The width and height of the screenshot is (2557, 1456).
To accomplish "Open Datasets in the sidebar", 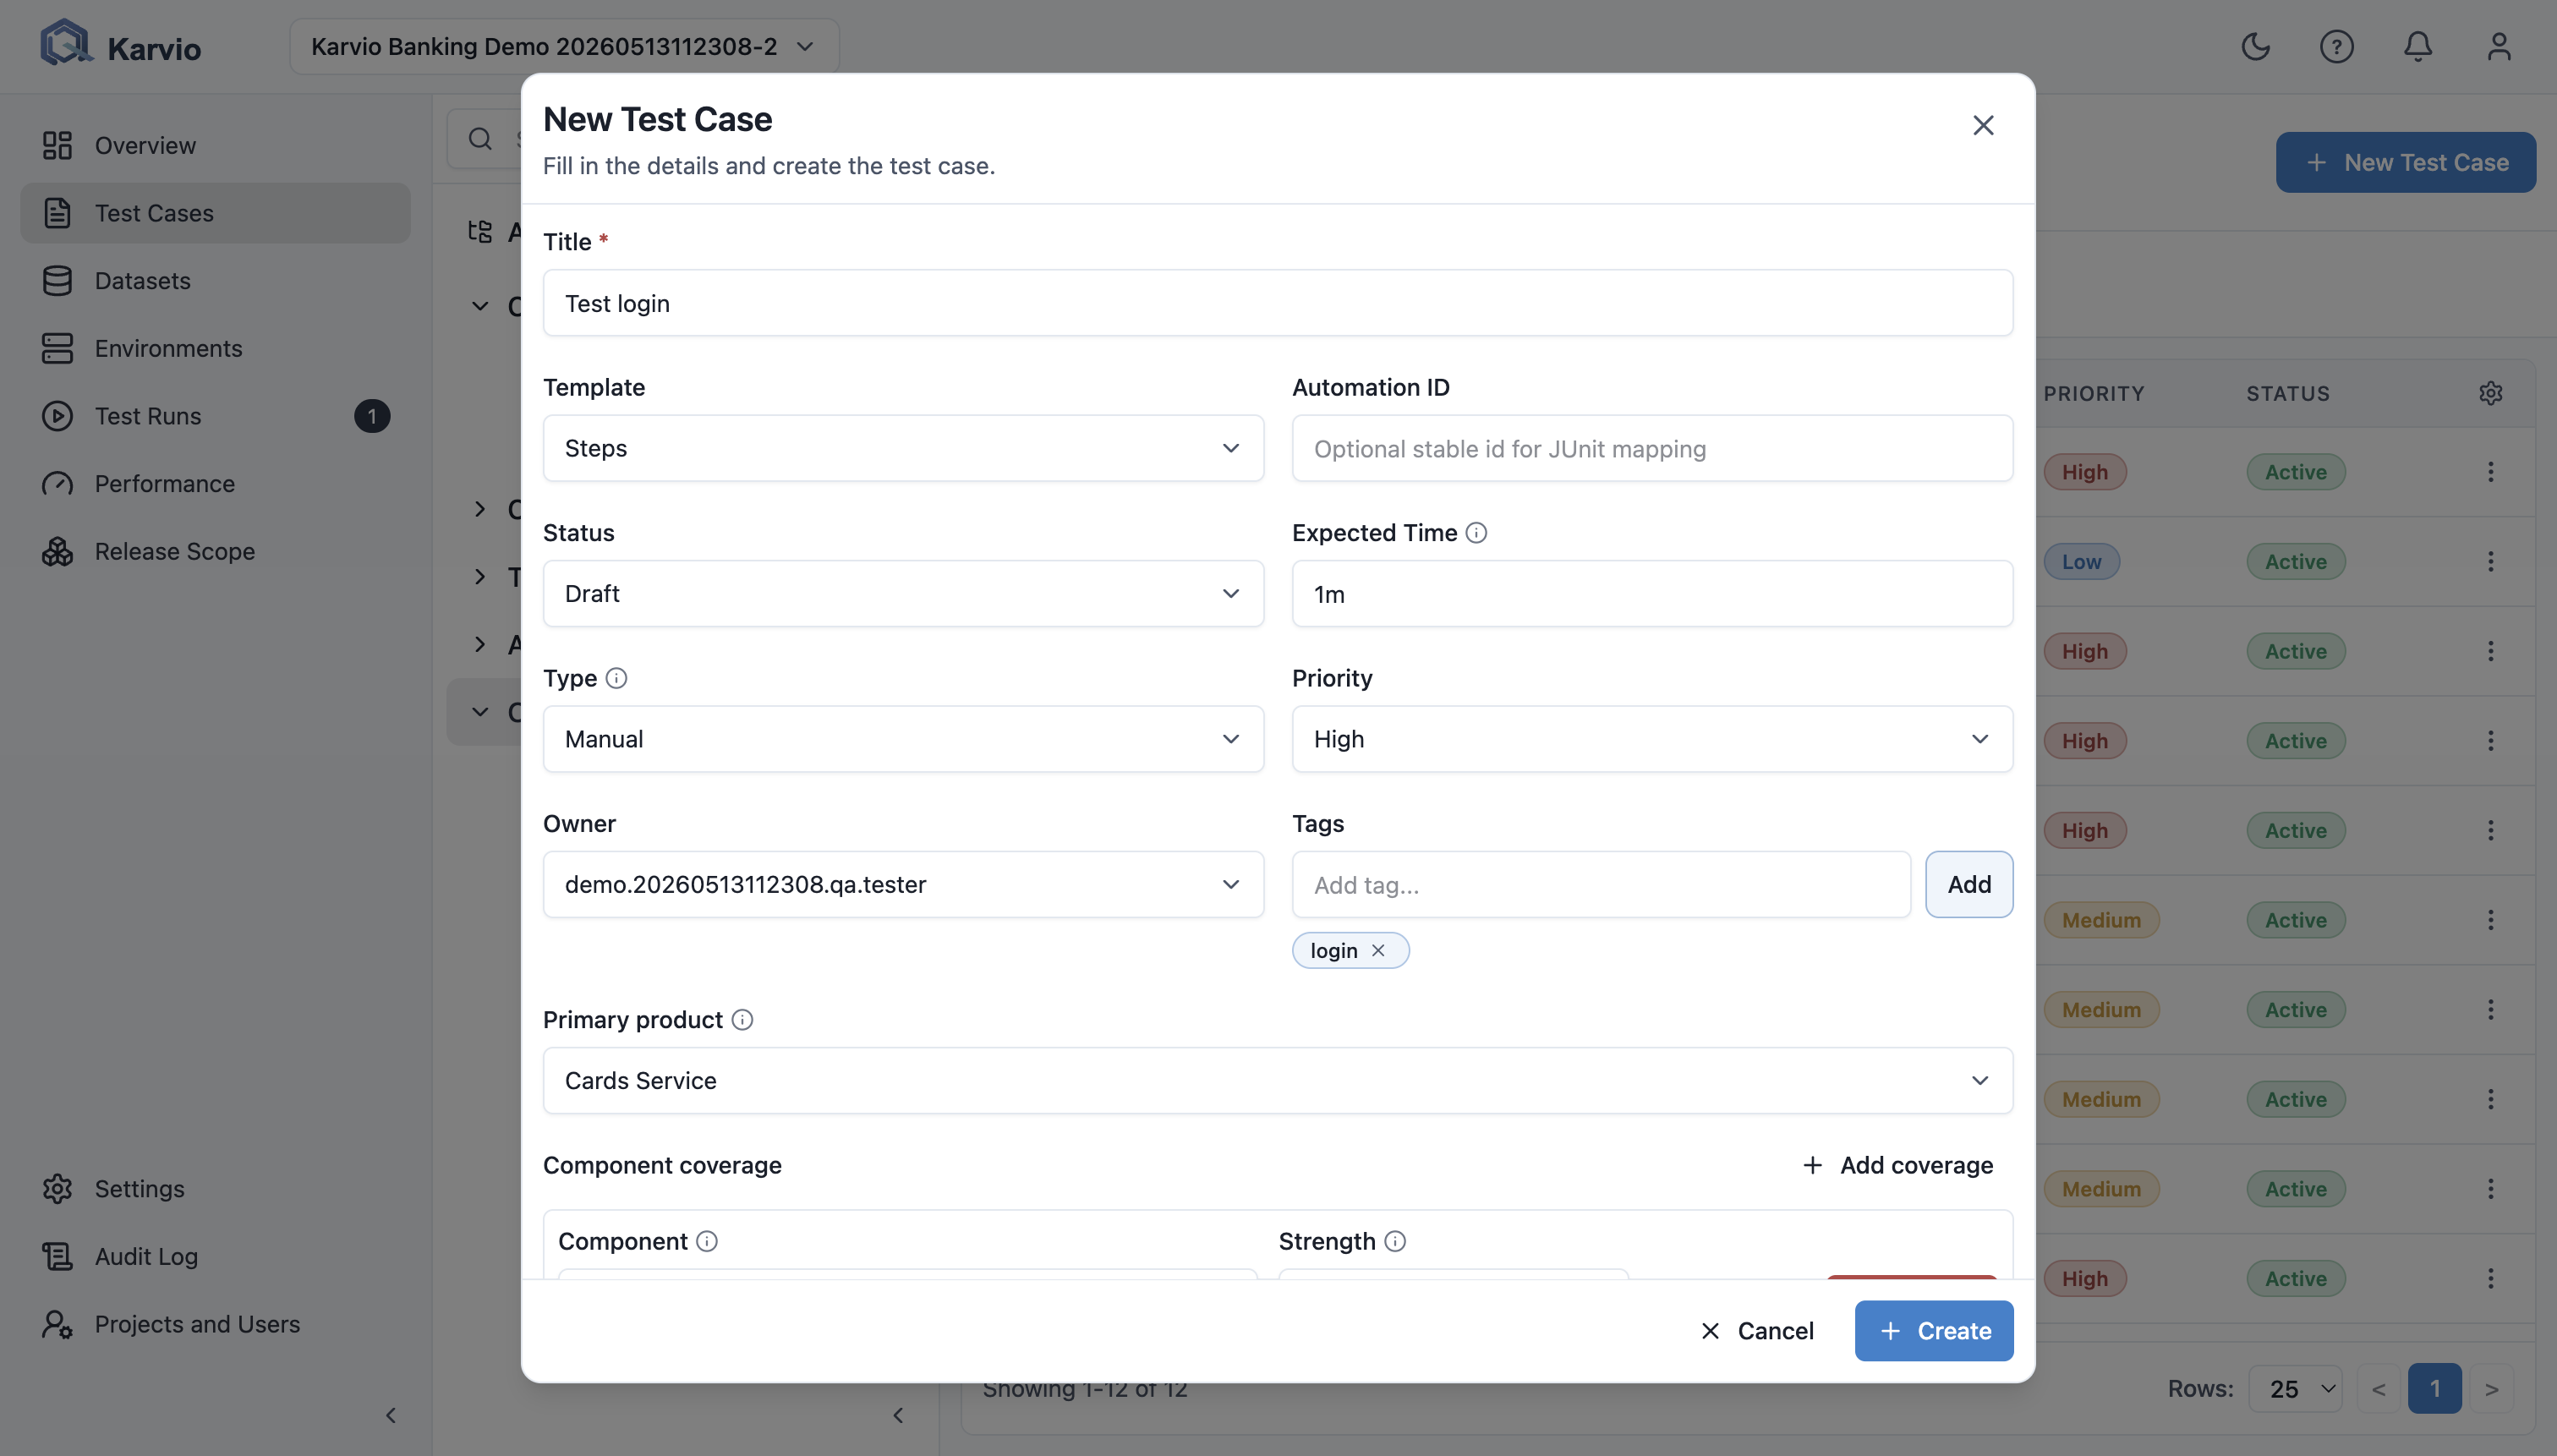I will (x=215, y=281).
